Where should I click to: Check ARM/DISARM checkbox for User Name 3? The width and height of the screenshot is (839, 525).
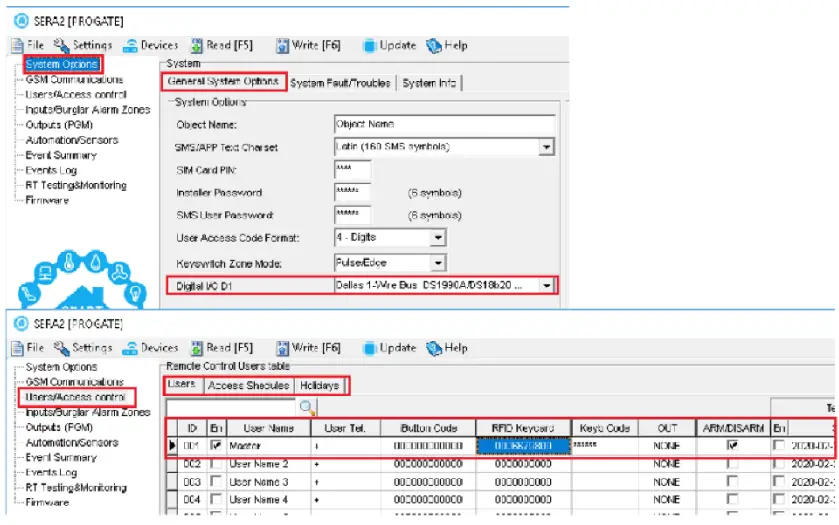(732, 482)
